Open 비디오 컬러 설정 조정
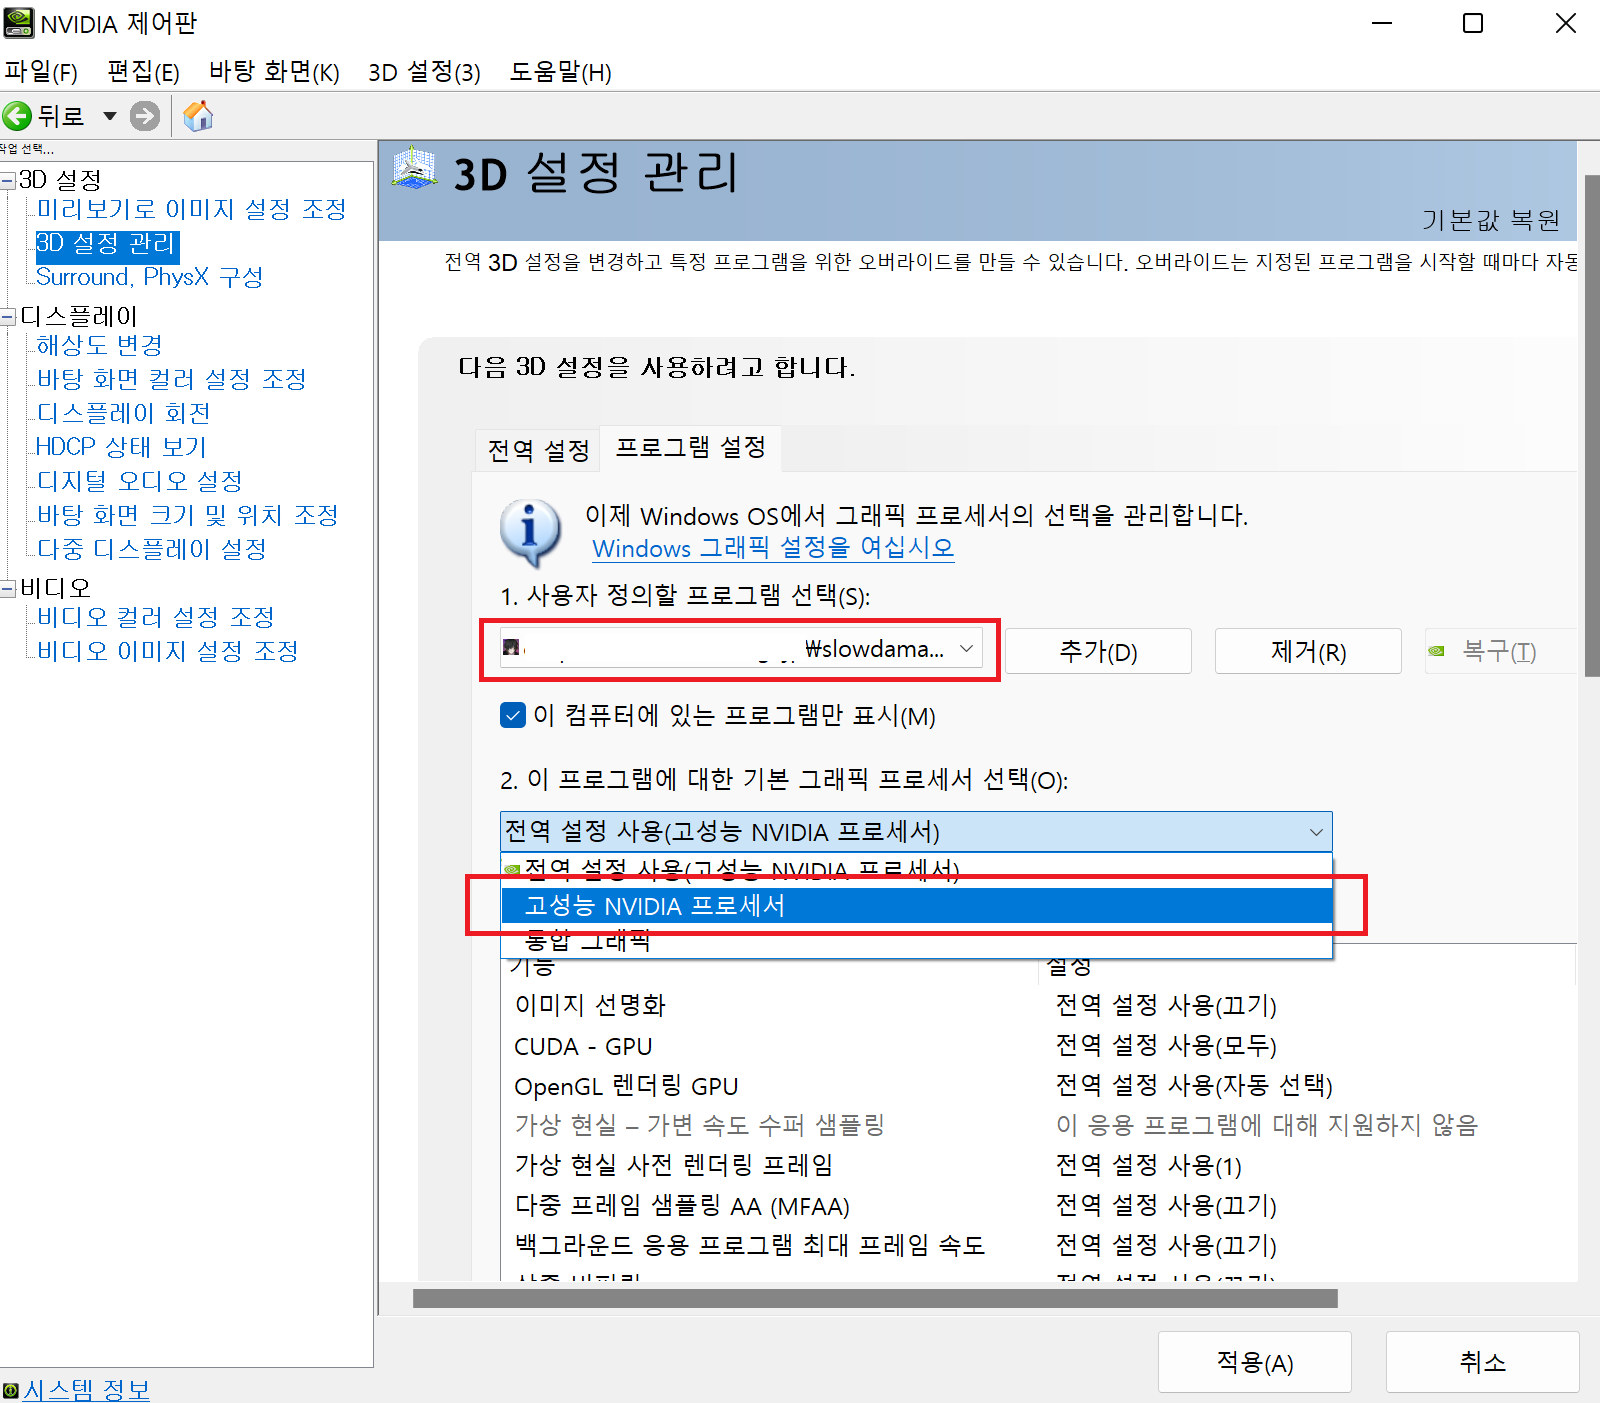The image size is (1600, 1403). pyautogui.click(x=155, y=617)
